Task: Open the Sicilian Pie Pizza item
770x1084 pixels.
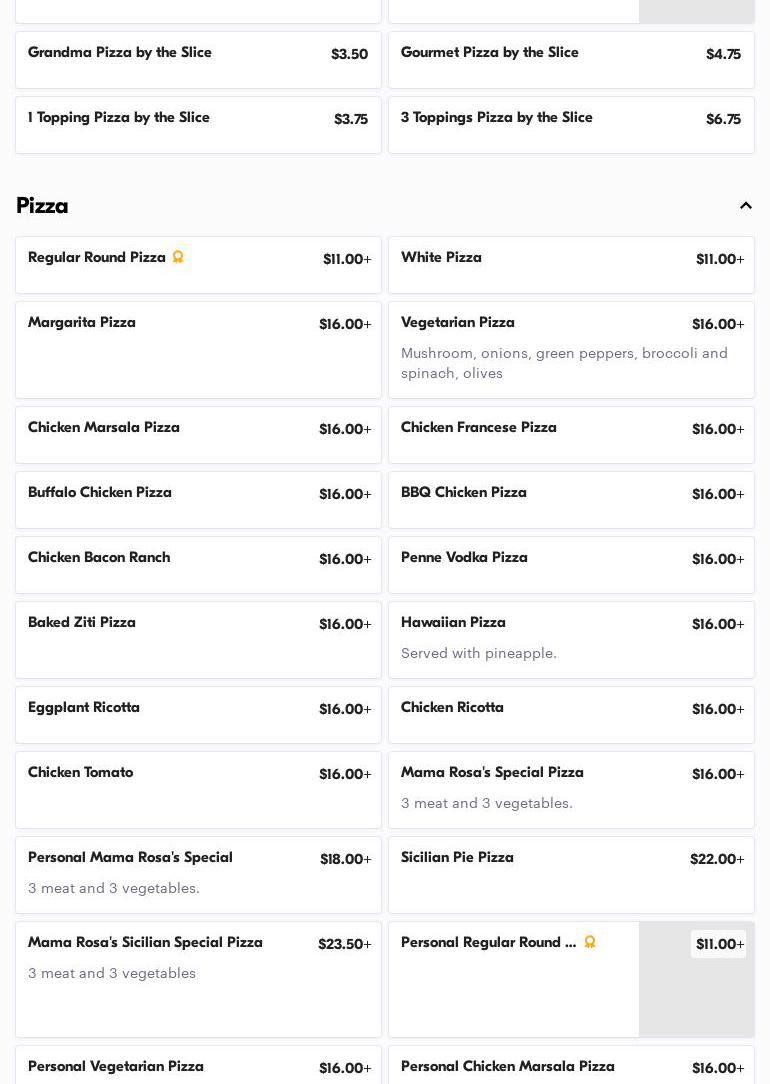Action: click(571, 875)
